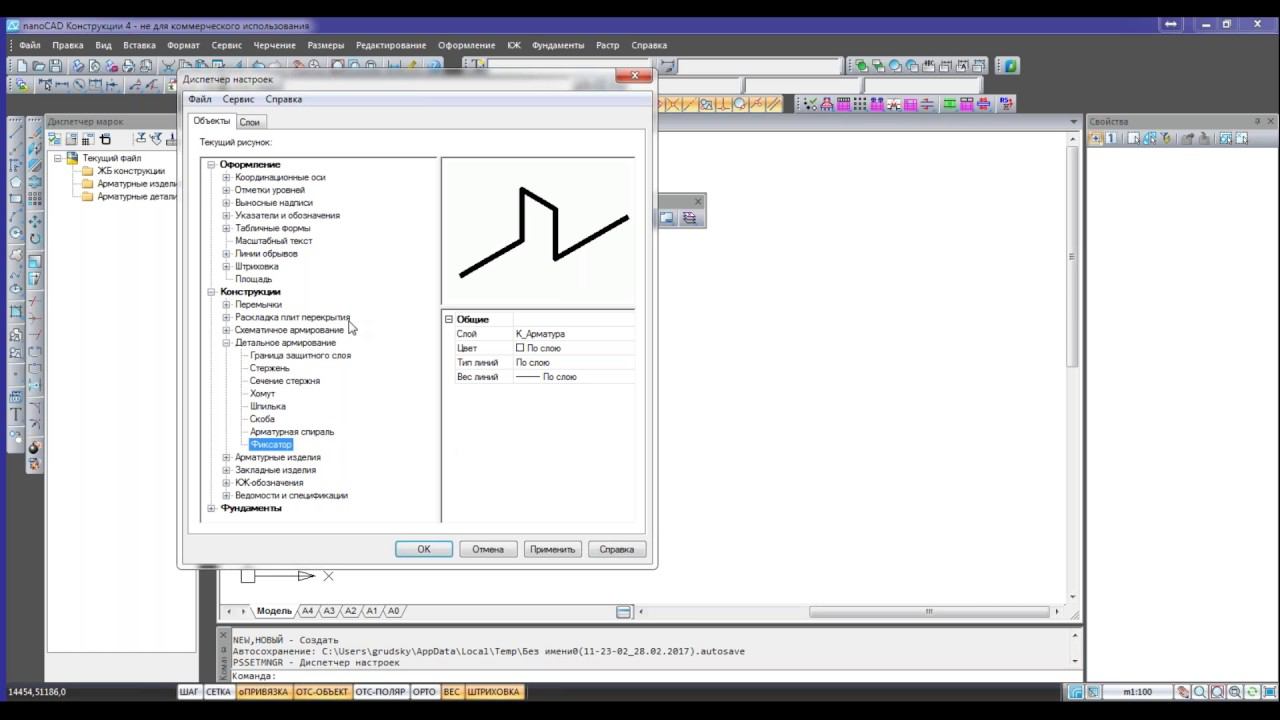Open the Сервис menu in Диспетчер настроек

pyautogui.click(x=238, y=99)
